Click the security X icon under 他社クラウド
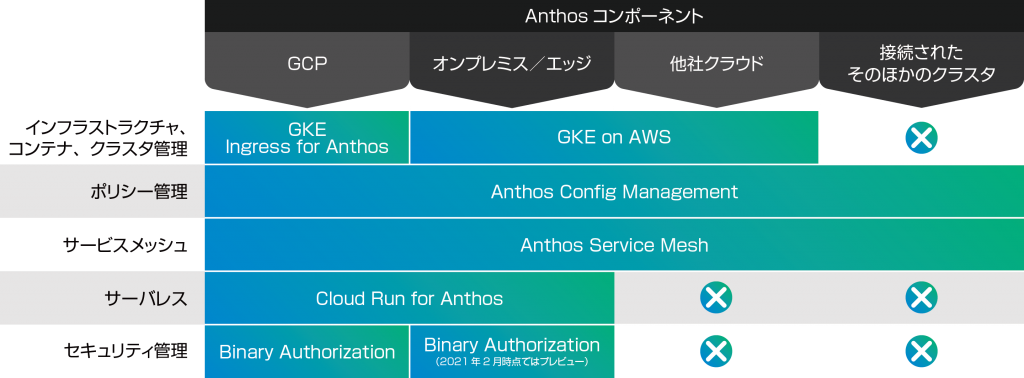 pos(716,352)
